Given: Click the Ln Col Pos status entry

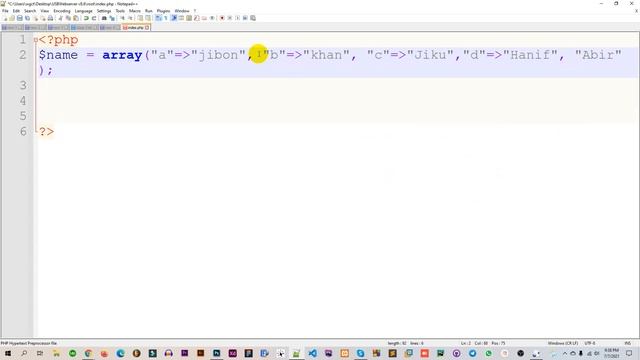Looking at the screenshot, I should pos(483,343).
